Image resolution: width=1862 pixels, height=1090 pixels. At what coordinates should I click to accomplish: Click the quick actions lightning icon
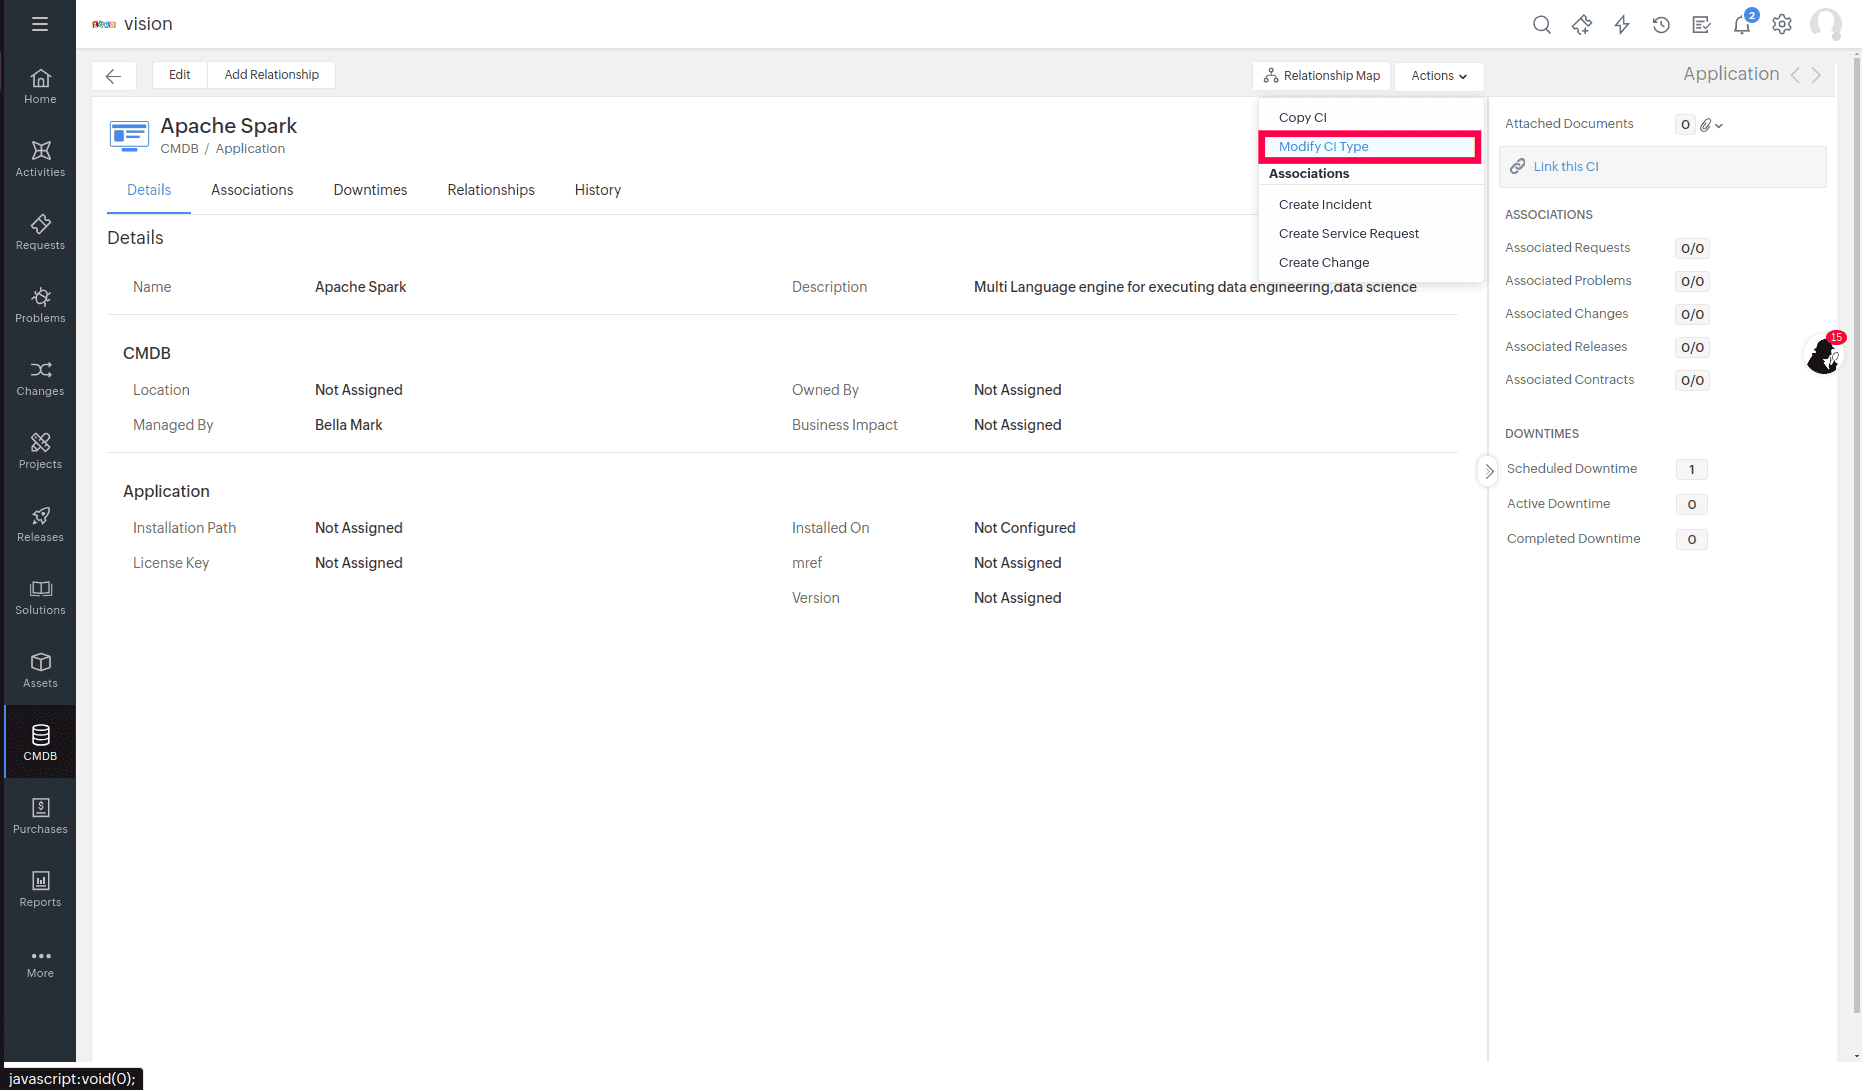pyautogui.click(x=1621, y=25)
